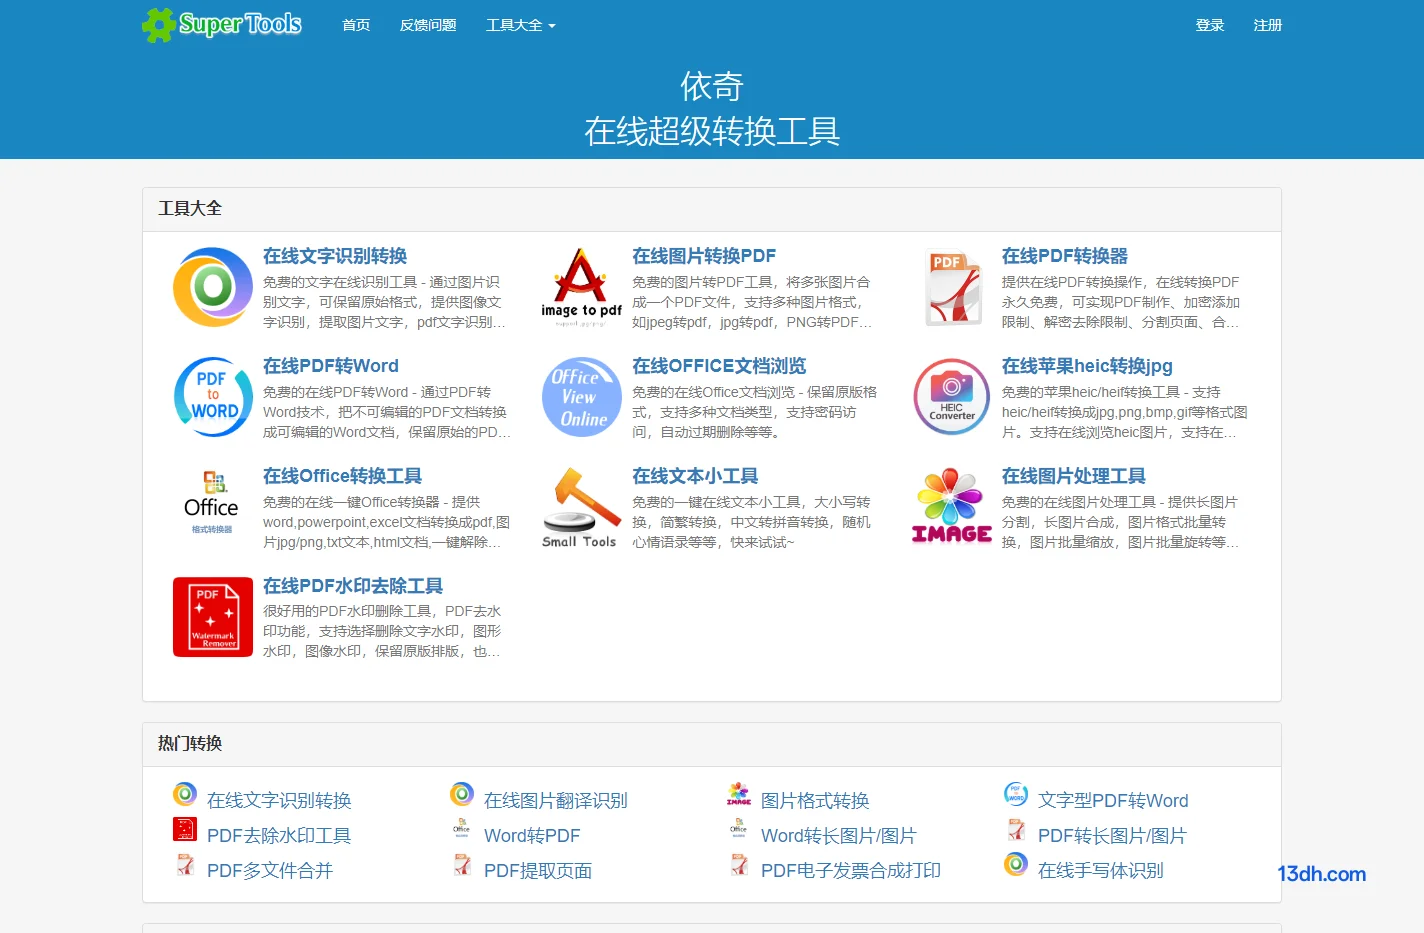Open Word转PDF link
This screenshot has width=1424, height=933.
pos(532,835)
